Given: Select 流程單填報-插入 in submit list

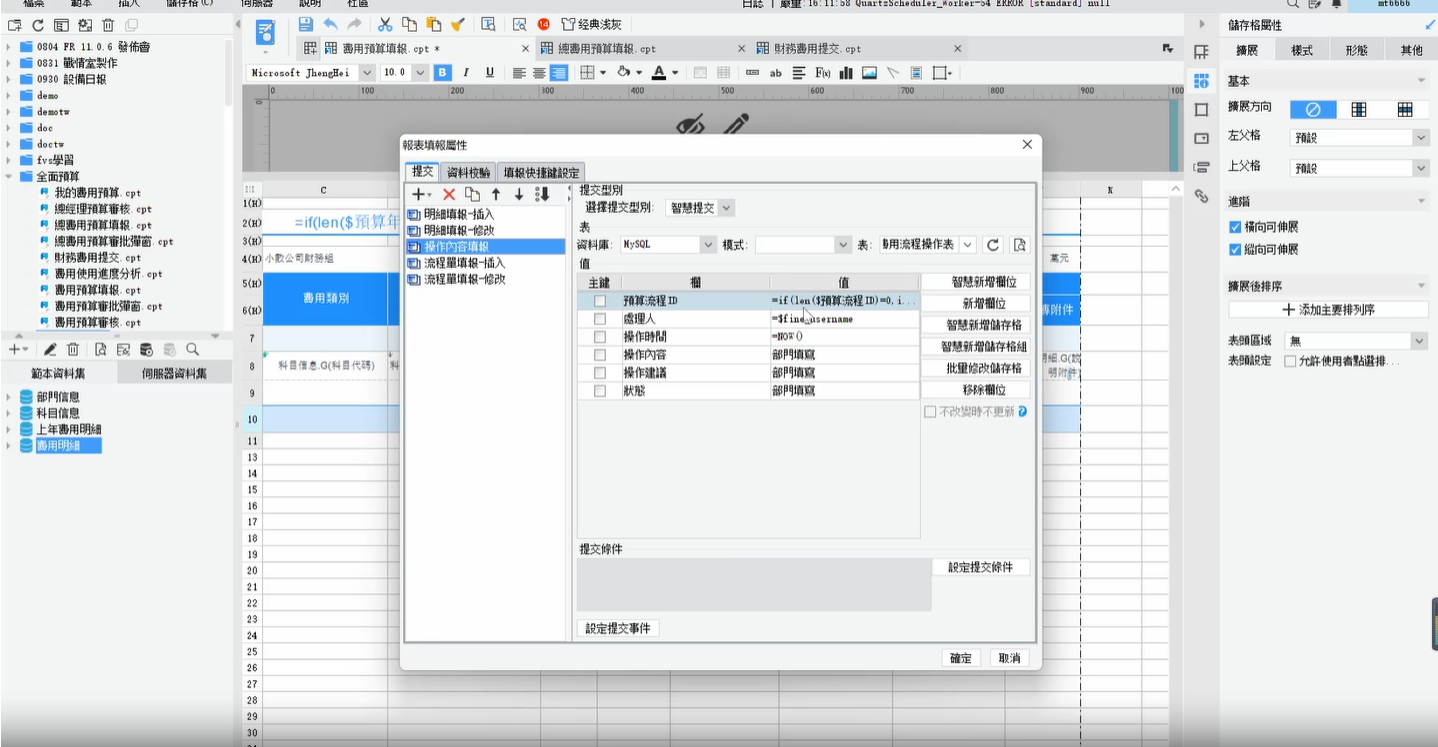Looking at the screenshot, I should click(464, 263).
